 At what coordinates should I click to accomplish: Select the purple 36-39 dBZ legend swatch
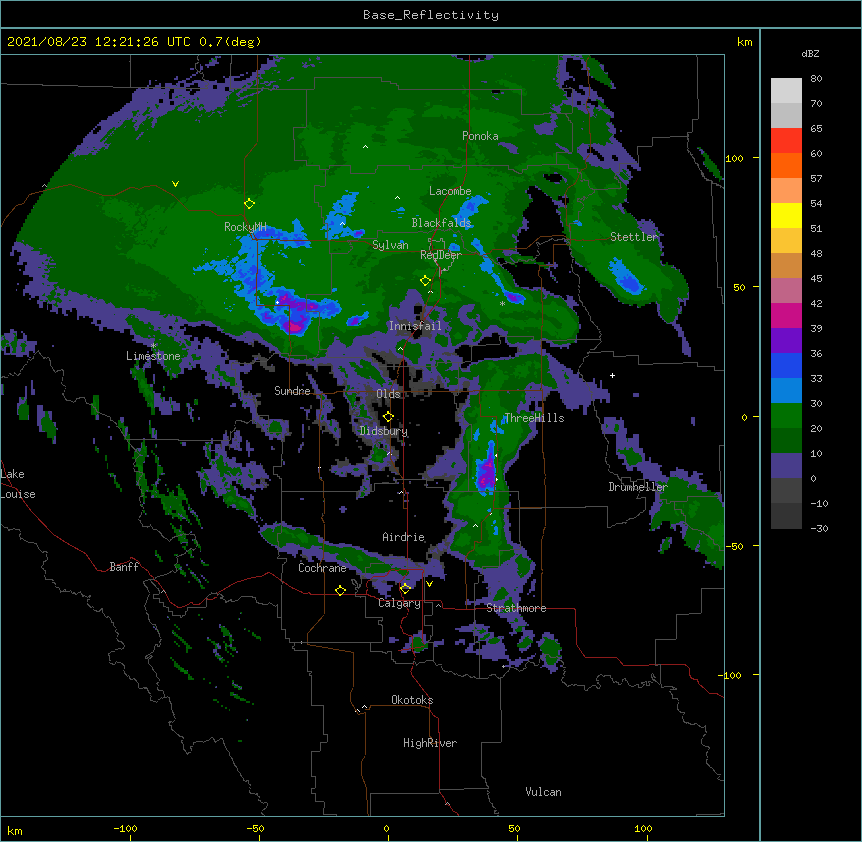coord(786,341)
